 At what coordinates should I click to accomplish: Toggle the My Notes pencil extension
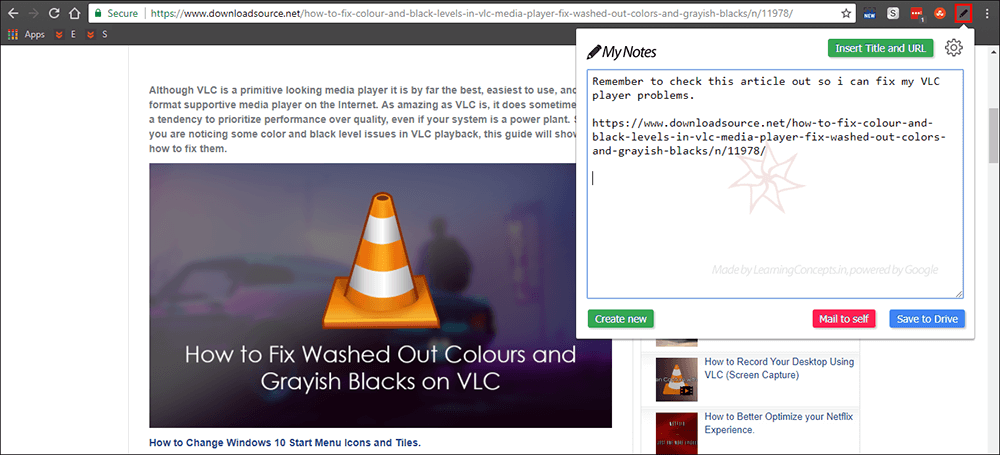coord(963,13)
